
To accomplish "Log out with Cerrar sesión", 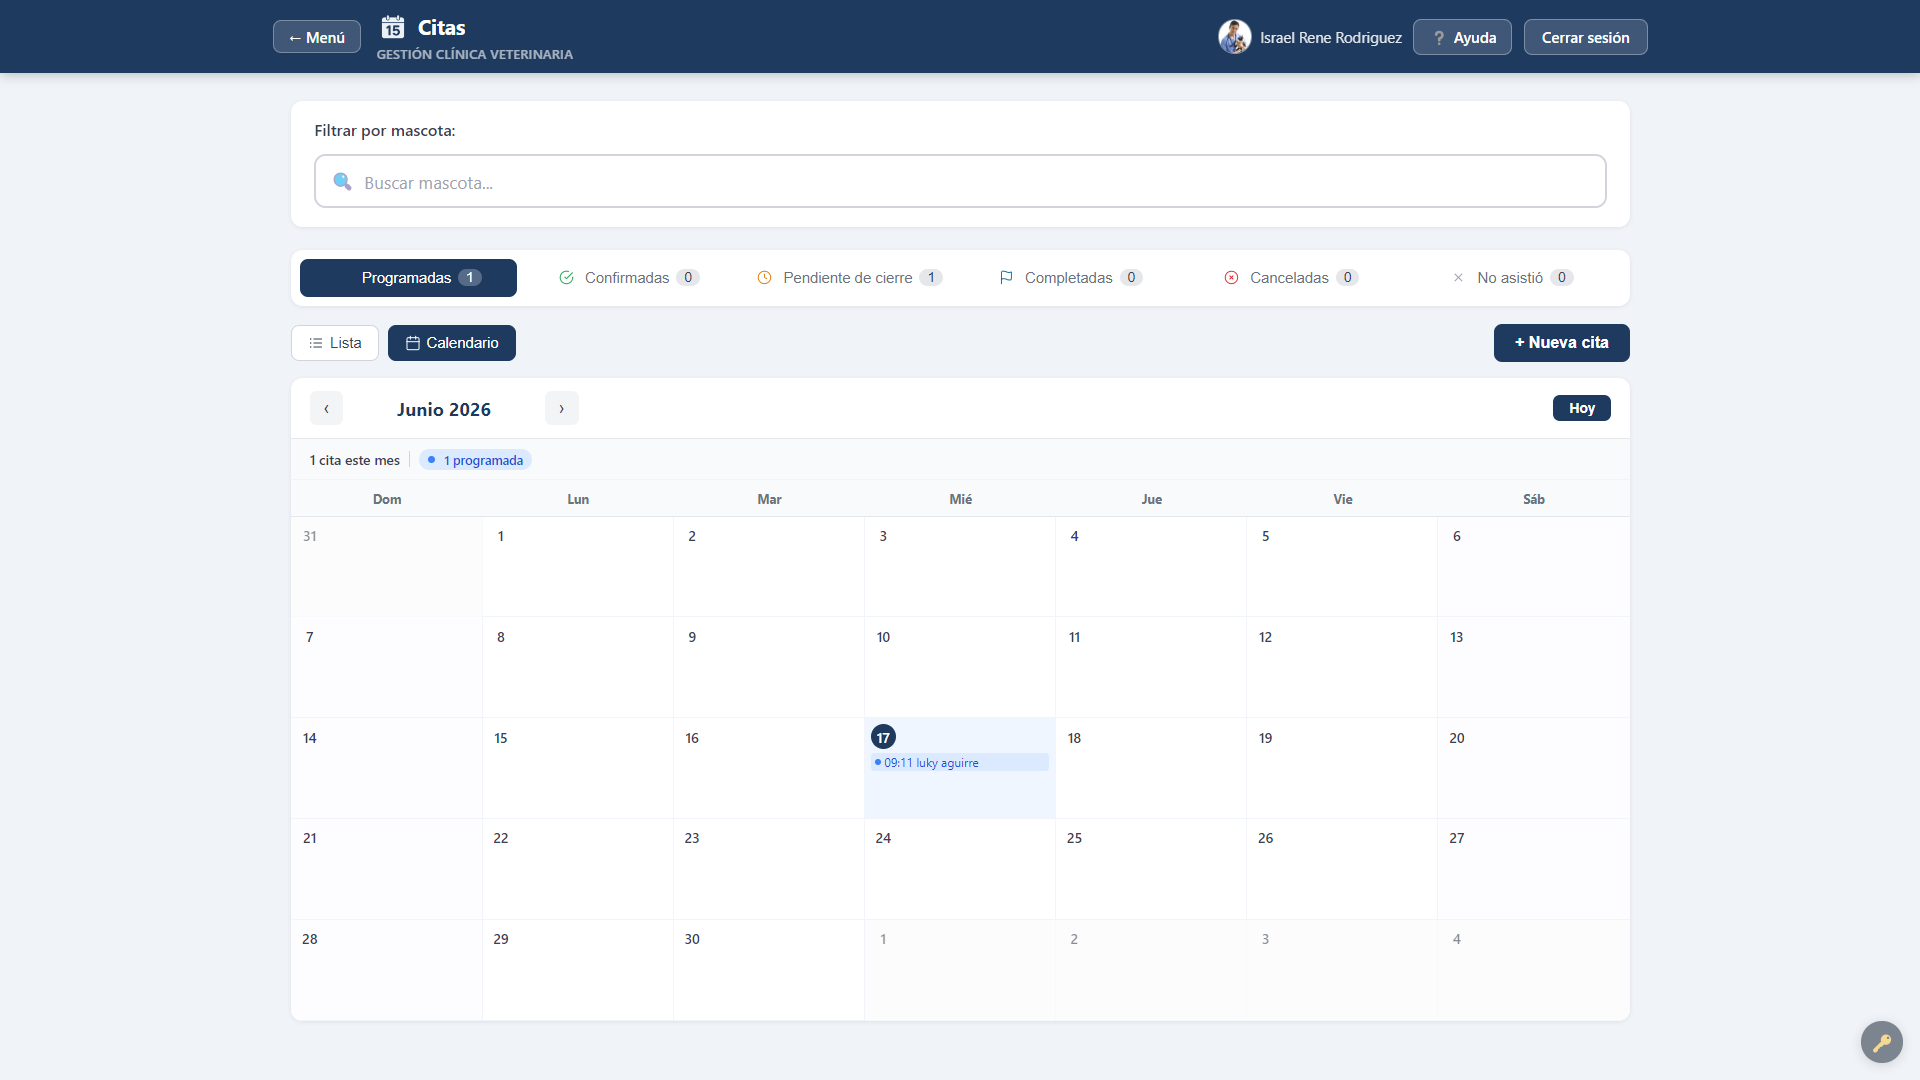I will tap(1585, 37).
